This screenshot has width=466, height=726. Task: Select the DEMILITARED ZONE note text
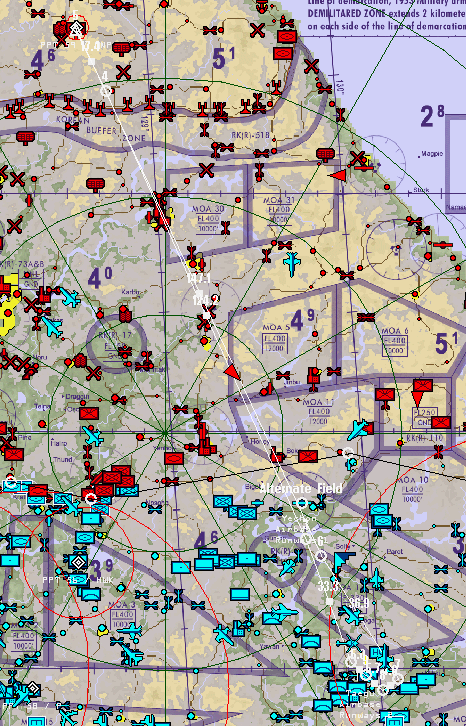386,14
